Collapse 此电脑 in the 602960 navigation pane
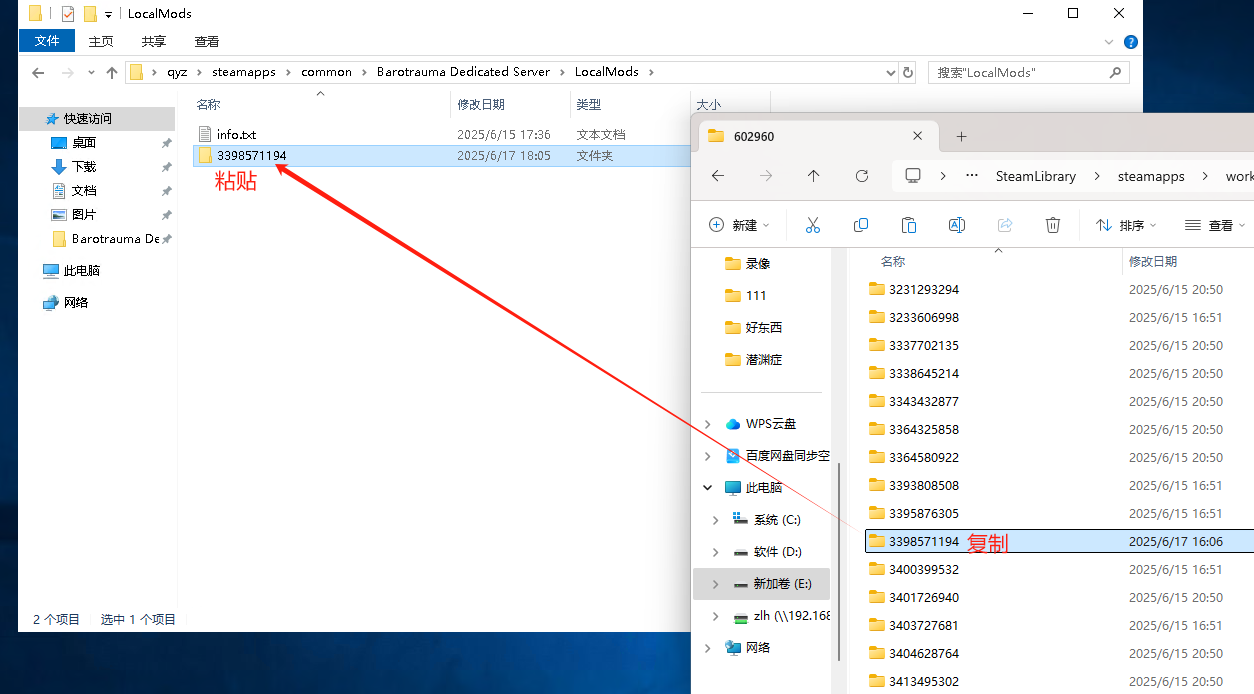This screenshot has height=694, width=1254. pyautogui.click(x=708, y=488)
